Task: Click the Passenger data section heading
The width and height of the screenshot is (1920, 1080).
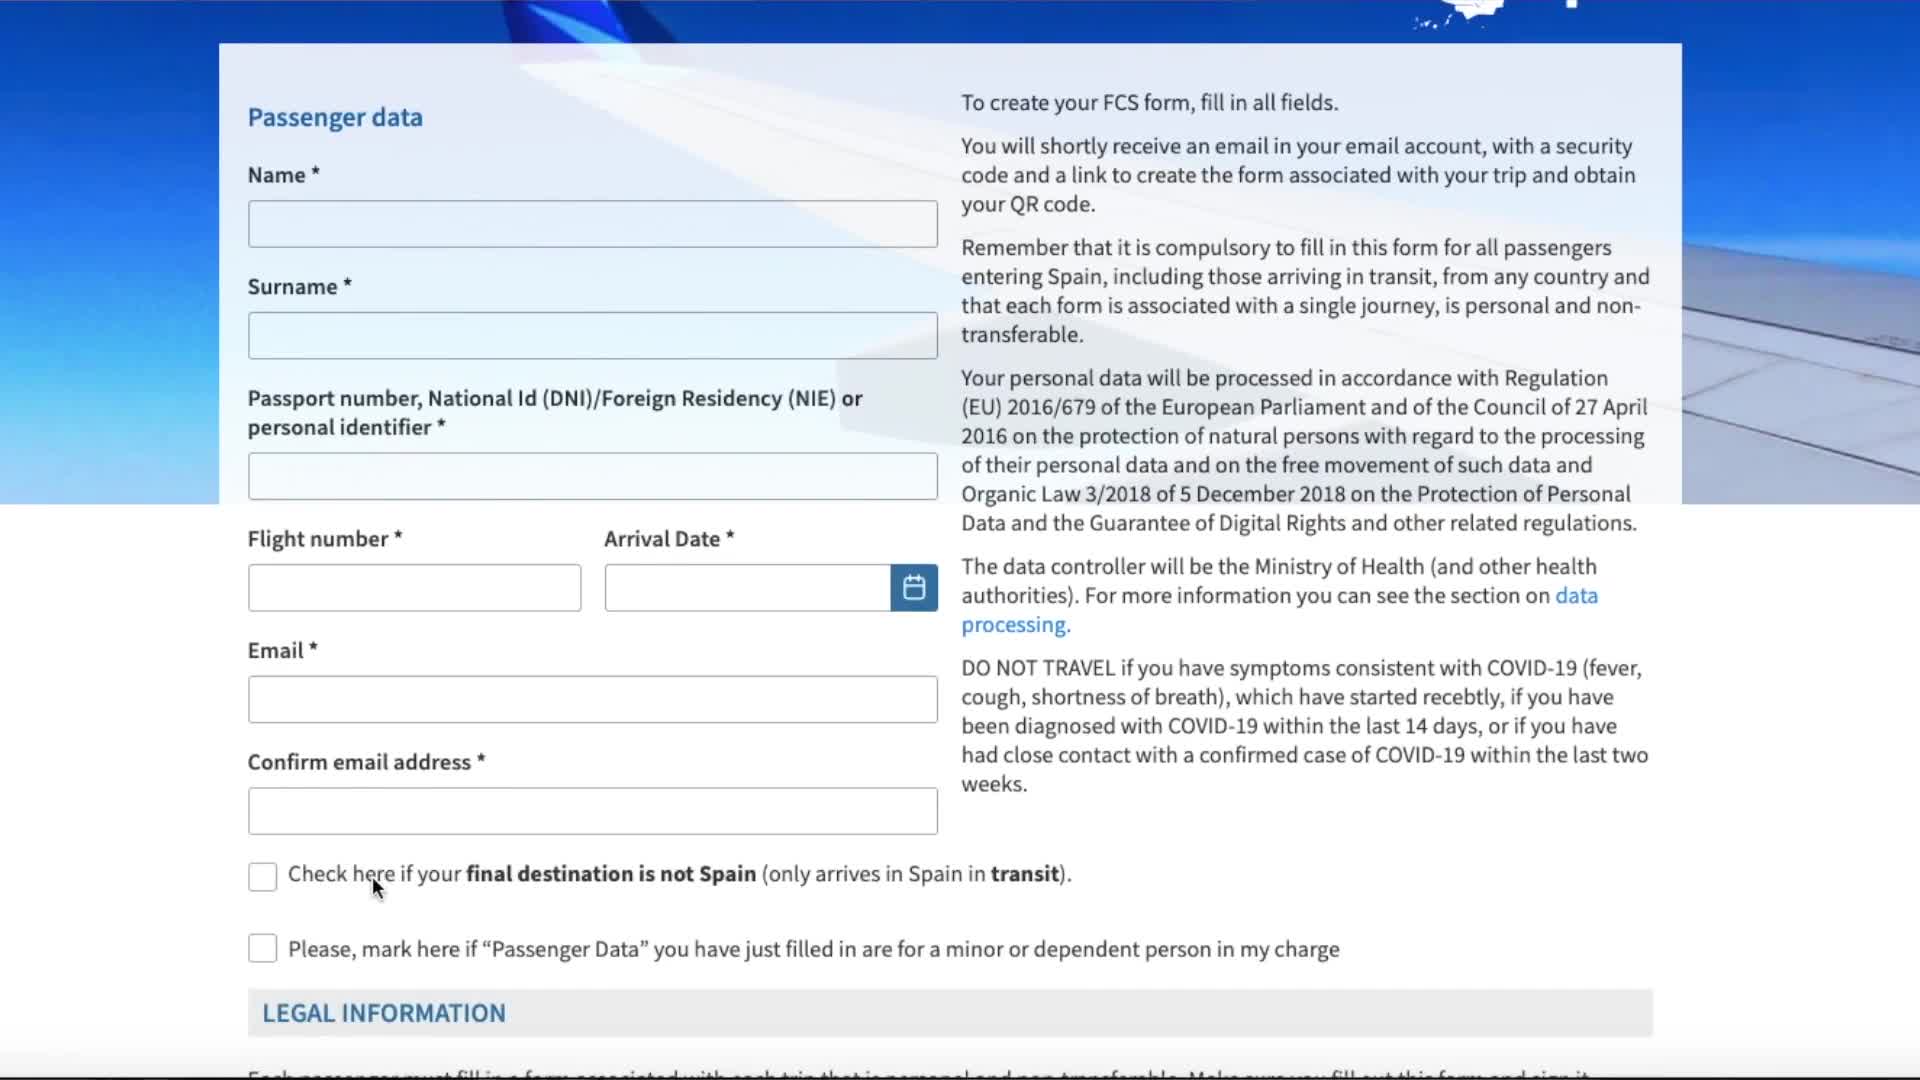Action: [335, 117]
